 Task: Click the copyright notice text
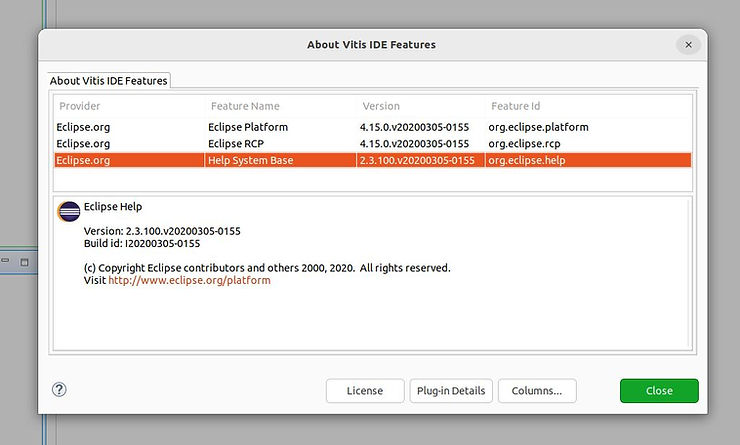pos(267,268)
